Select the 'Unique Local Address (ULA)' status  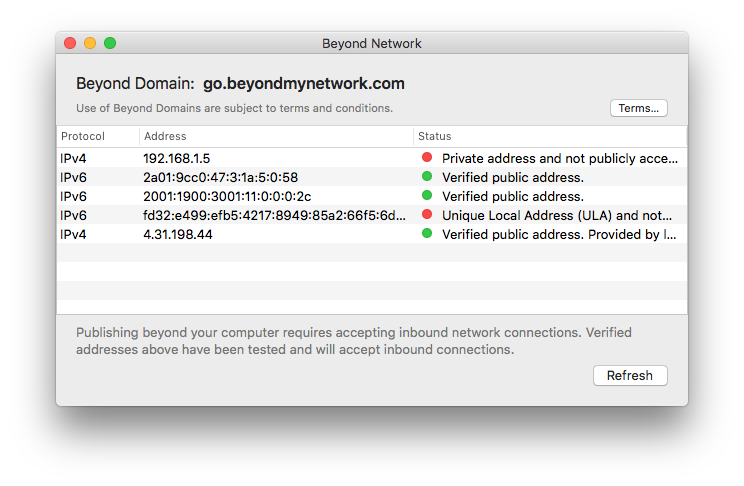557,215
